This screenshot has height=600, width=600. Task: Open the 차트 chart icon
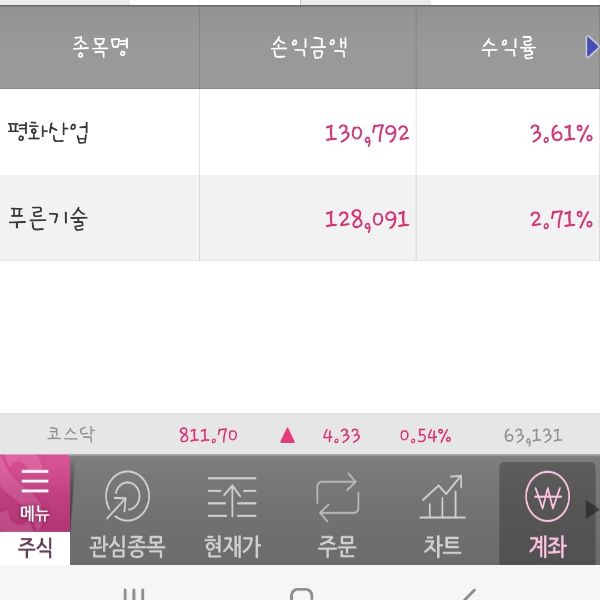pyautogui.click(x=442, y=510)
